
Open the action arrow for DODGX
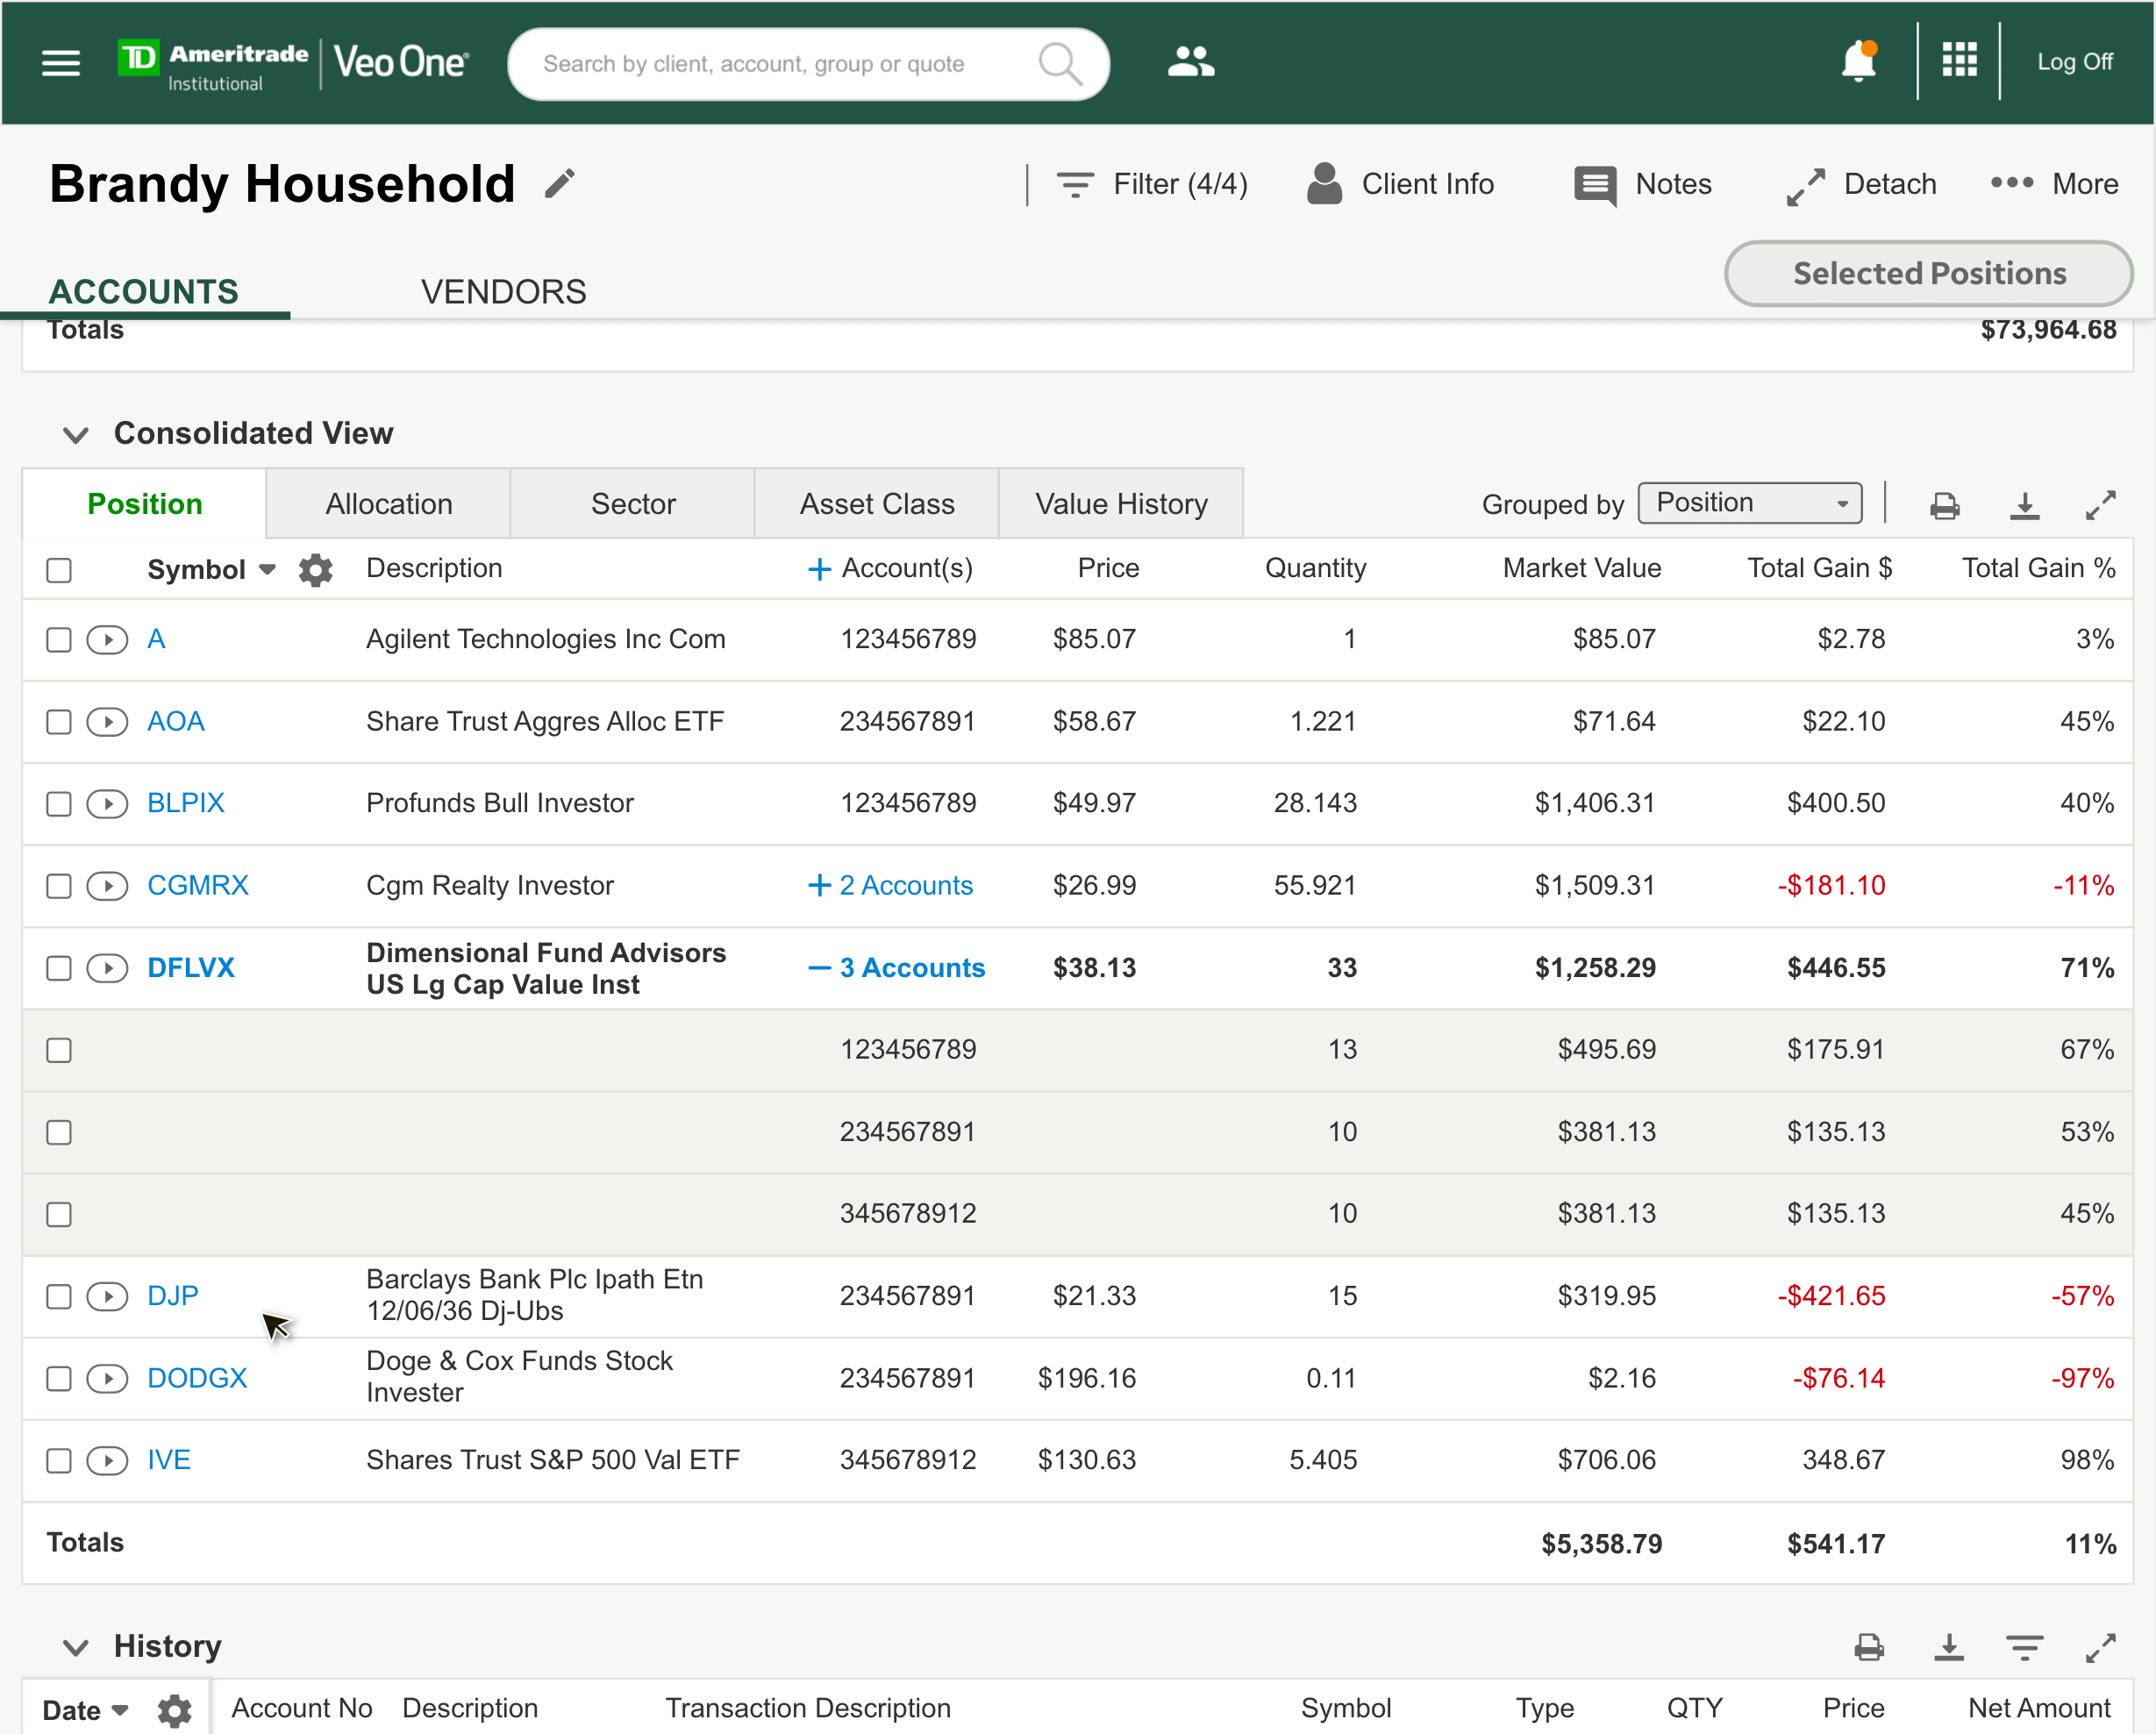pyautogui.click(x=107, y=1379)
